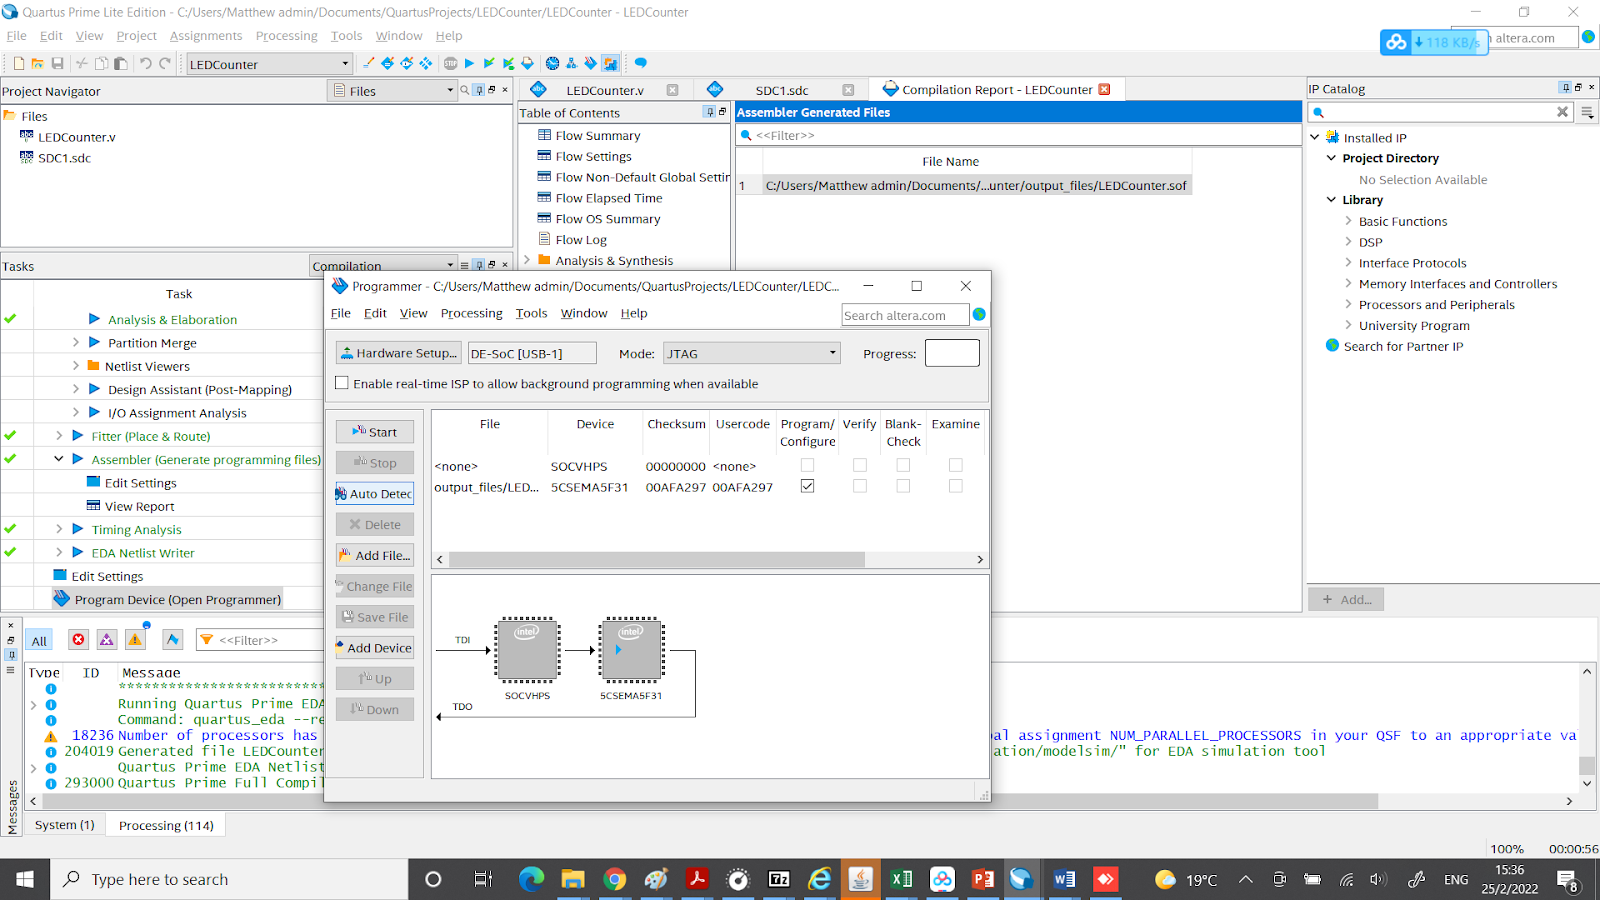Clear the IP Catalog search with X icon
Image resolution: width=1600 pixels, height=900 pixels.
click(x=1562, y=112)
